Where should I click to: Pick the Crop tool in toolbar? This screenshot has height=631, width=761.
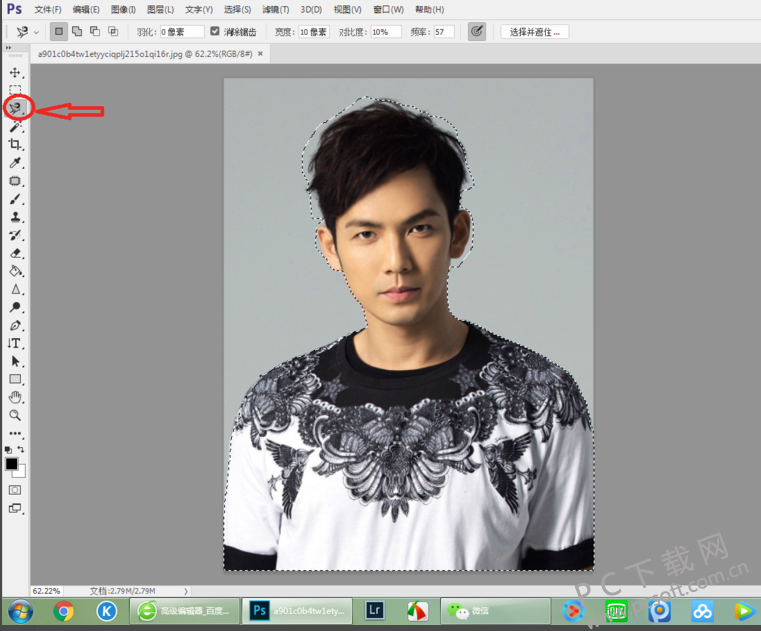coord(15,144)
